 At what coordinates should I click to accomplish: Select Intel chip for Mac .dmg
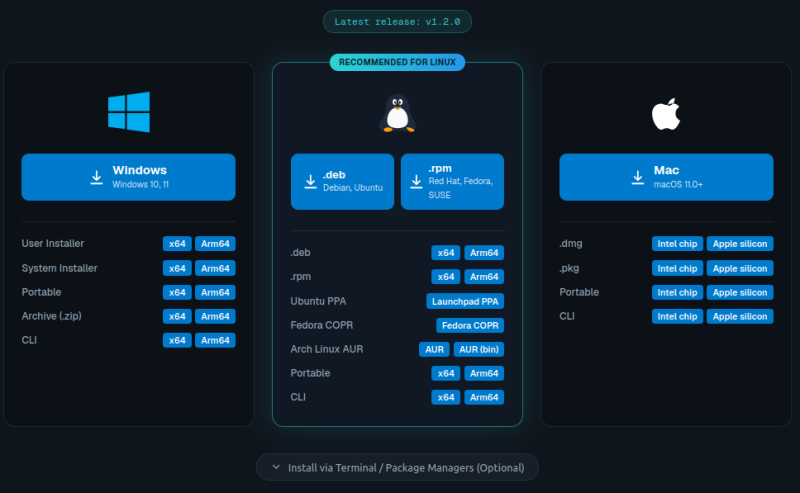(x=678, y=244)
